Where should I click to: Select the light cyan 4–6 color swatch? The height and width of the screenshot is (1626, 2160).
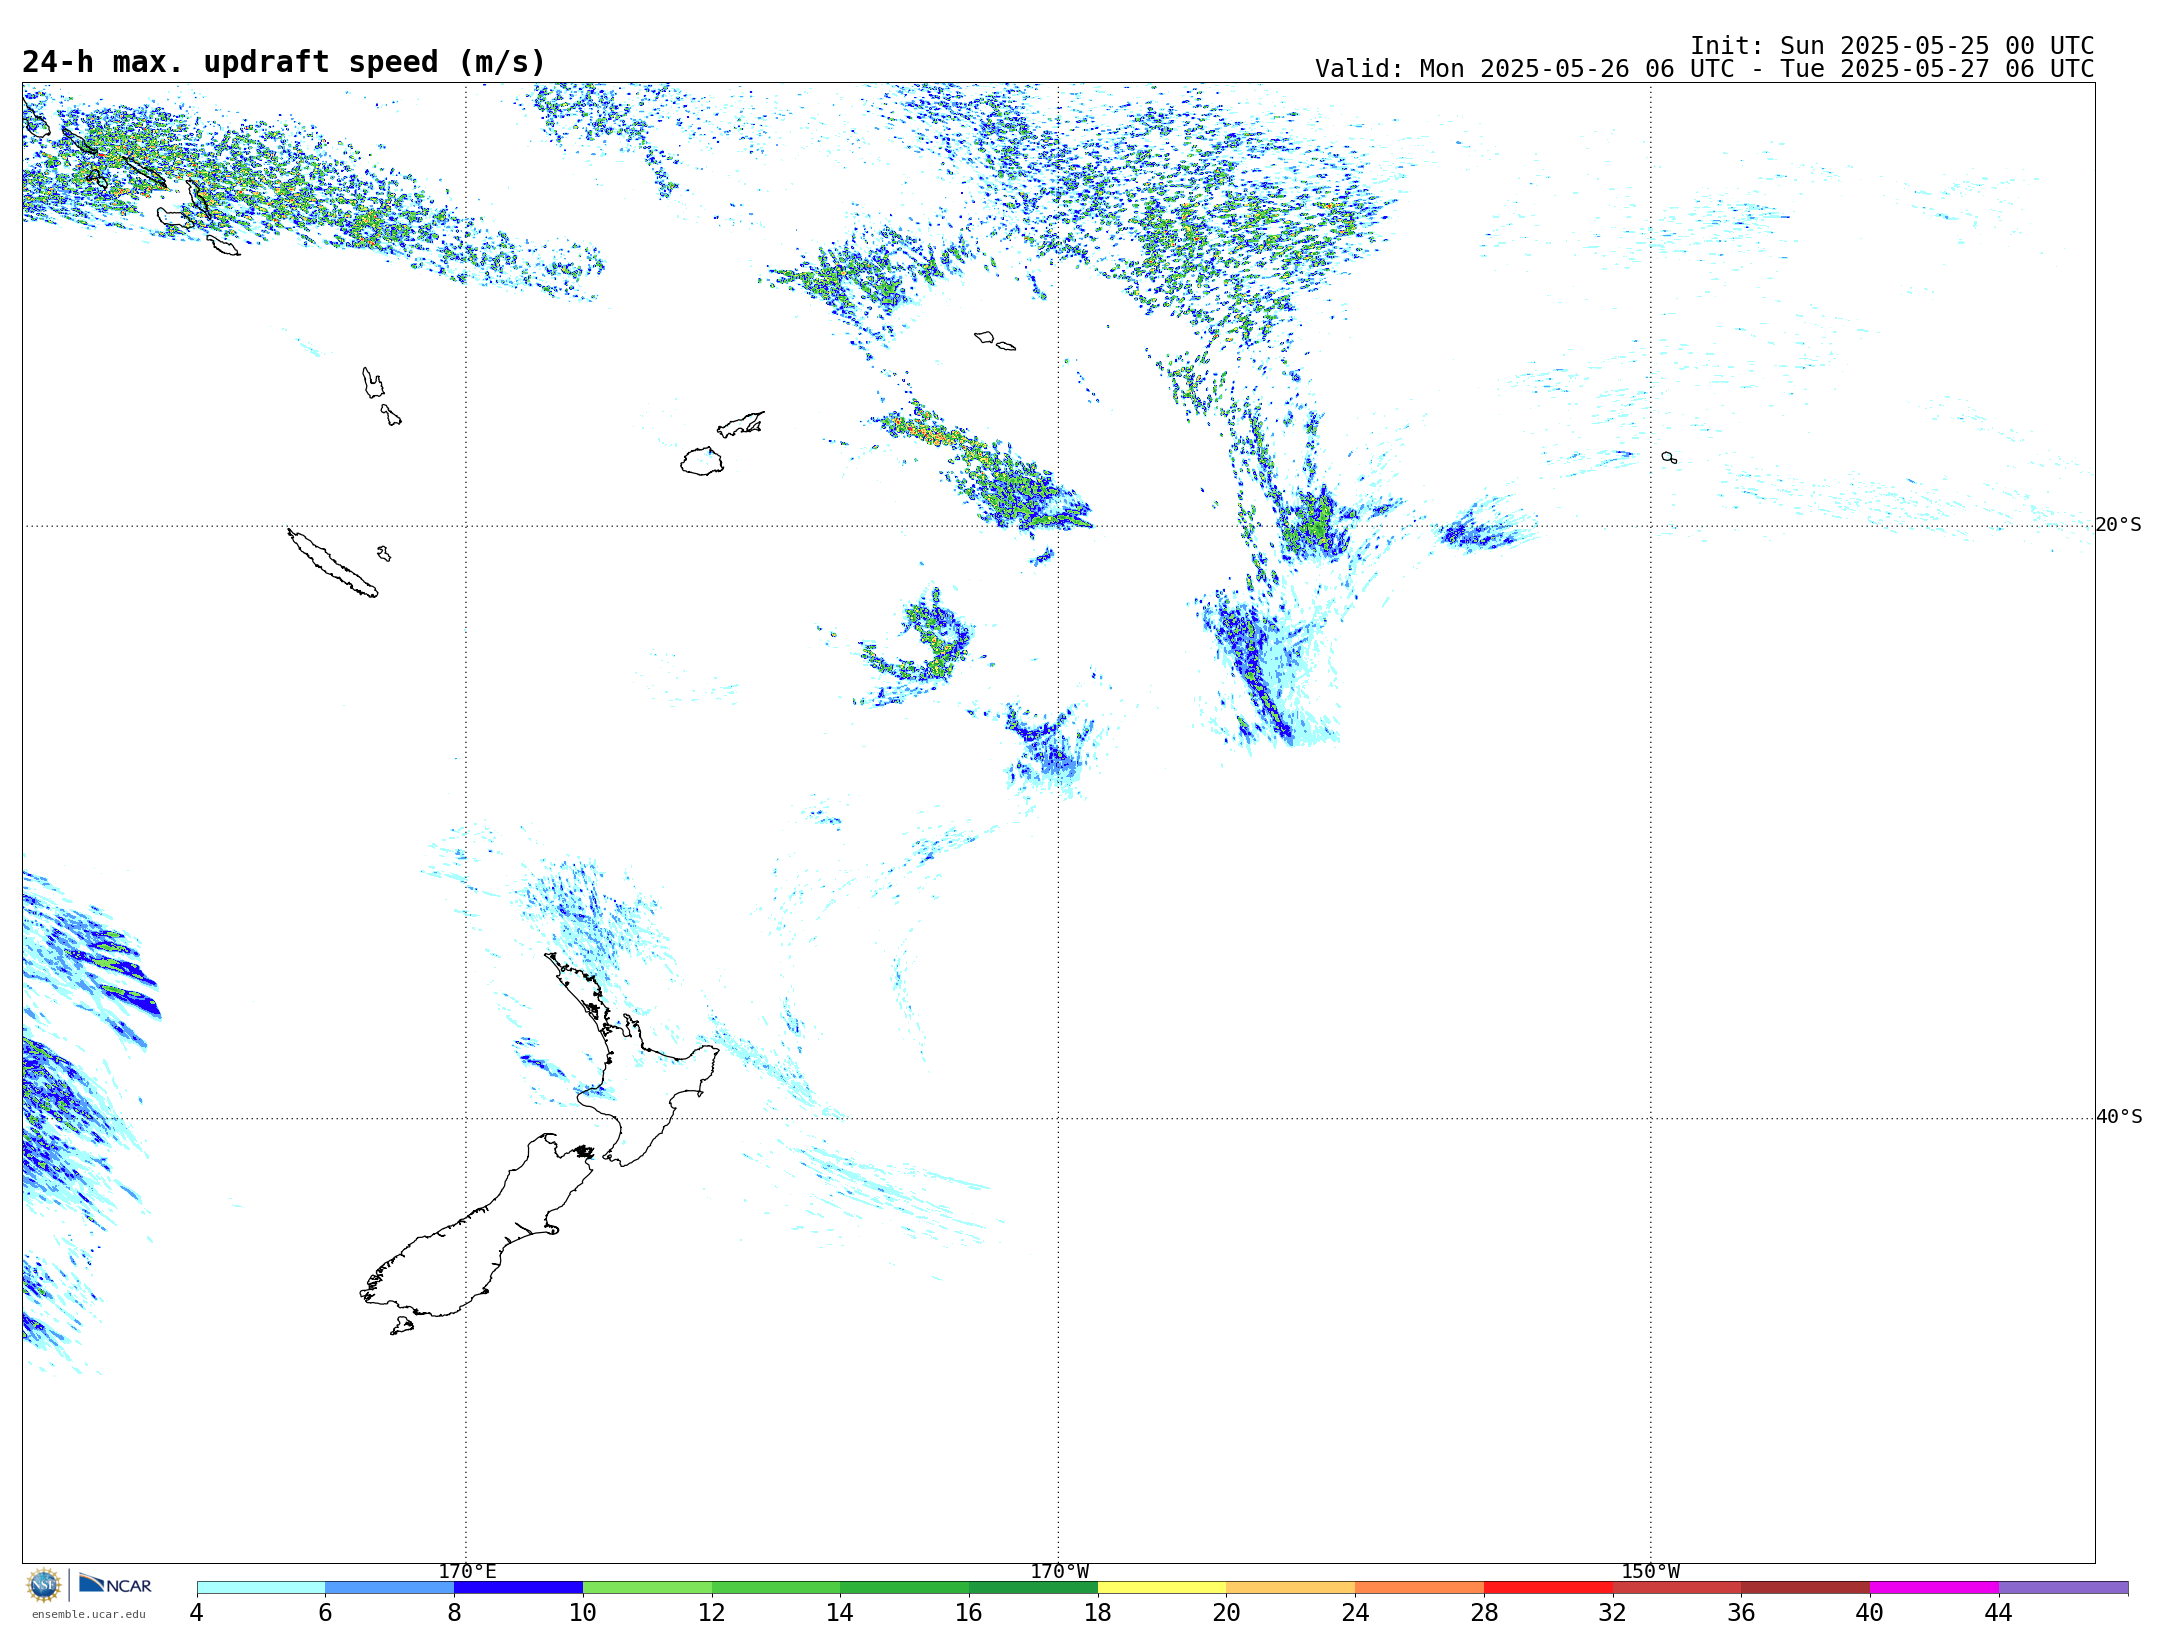tap(261, 1588)
